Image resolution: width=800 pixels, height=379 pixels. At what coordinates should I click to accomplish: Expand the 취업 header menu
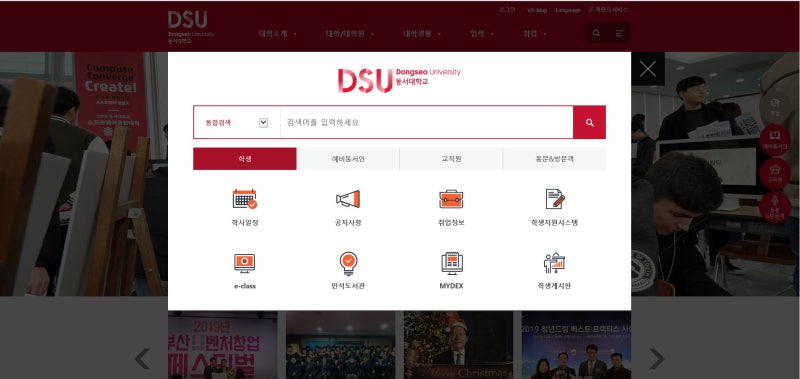535,34
